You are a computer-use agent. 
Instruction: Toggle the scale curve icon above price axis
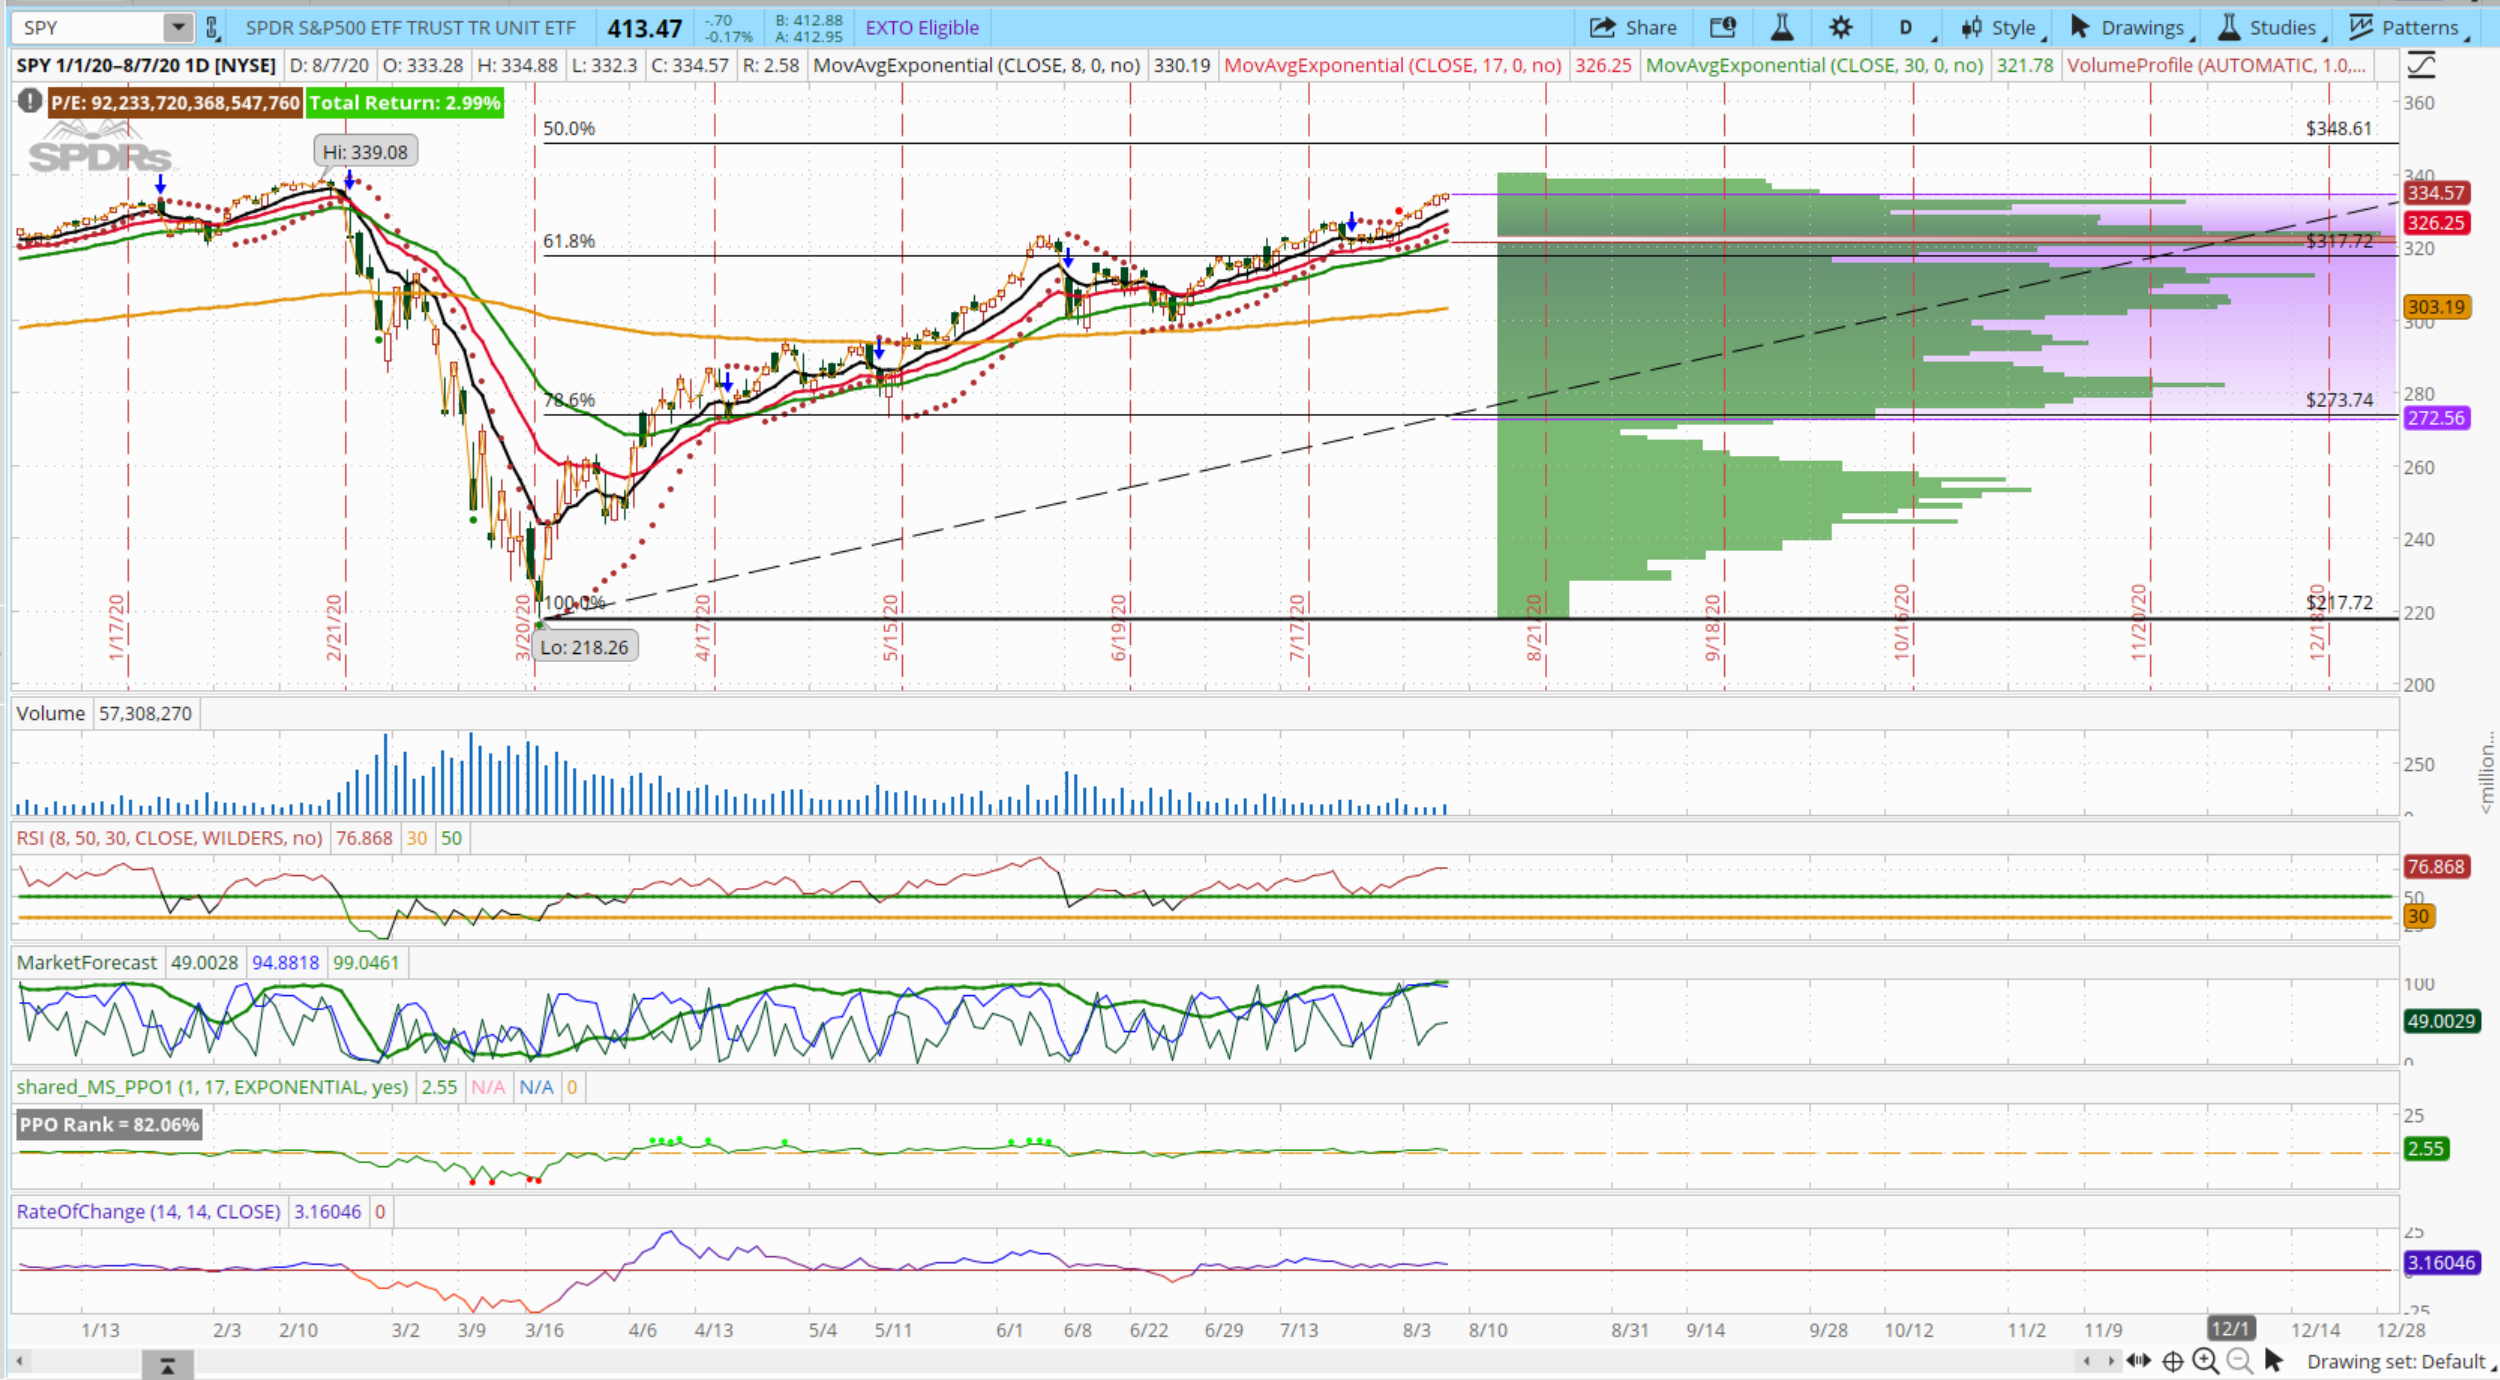(x=2421, y=66)
